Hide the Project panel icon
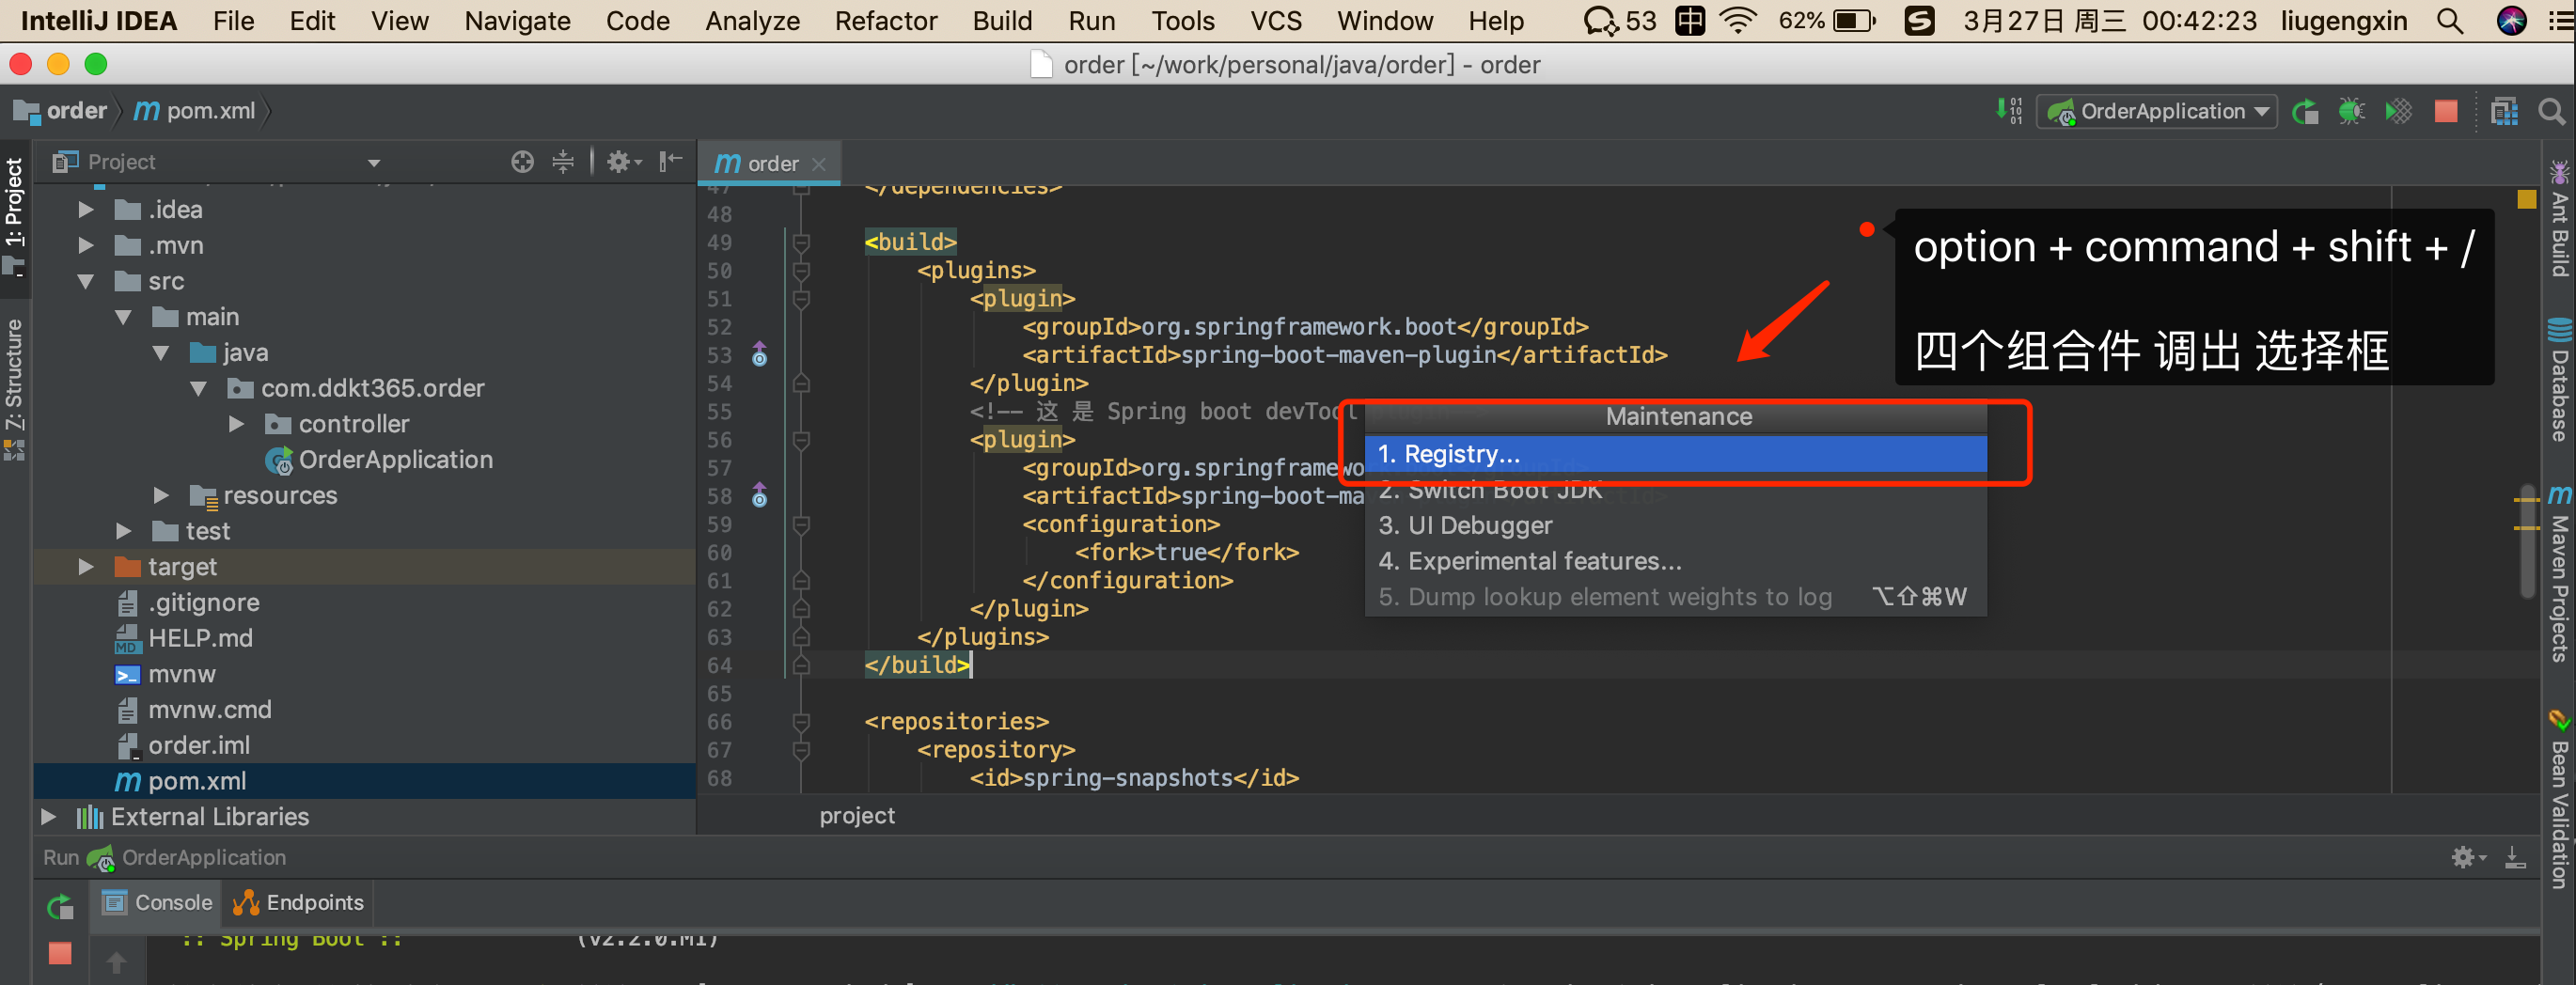Screen dimensions: 2576x985 click(x=670, y=162)
